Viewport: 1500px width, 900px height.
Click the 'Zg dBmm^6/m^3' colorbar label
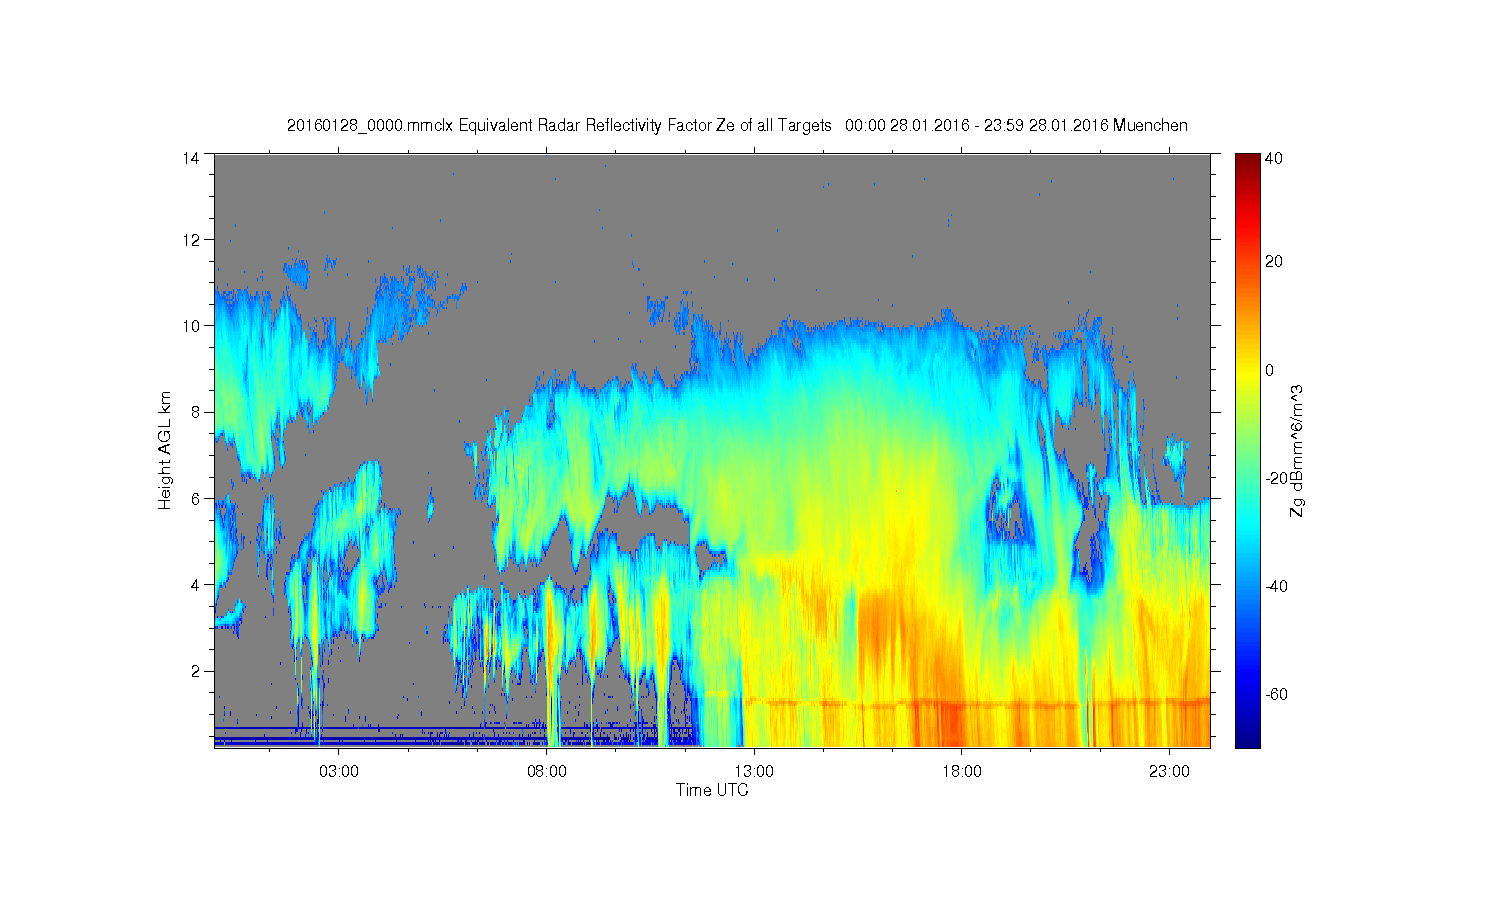click(1296, 452)
